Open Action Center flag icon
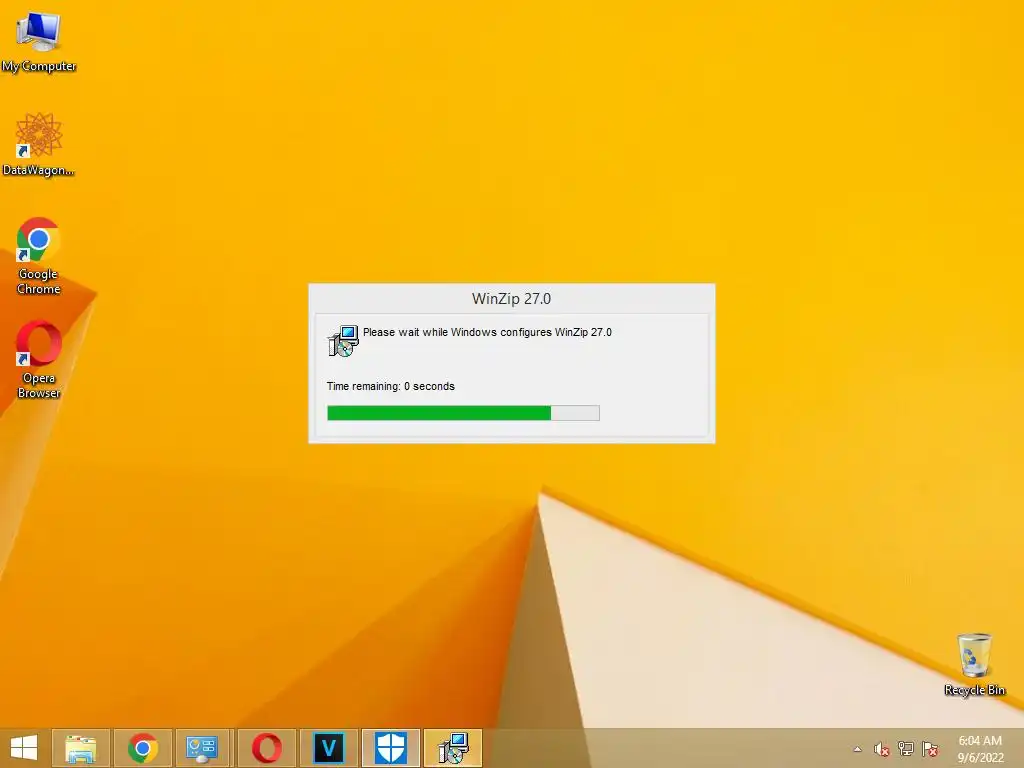Screen dimensions: 1024x768 (x=930, y=749)
